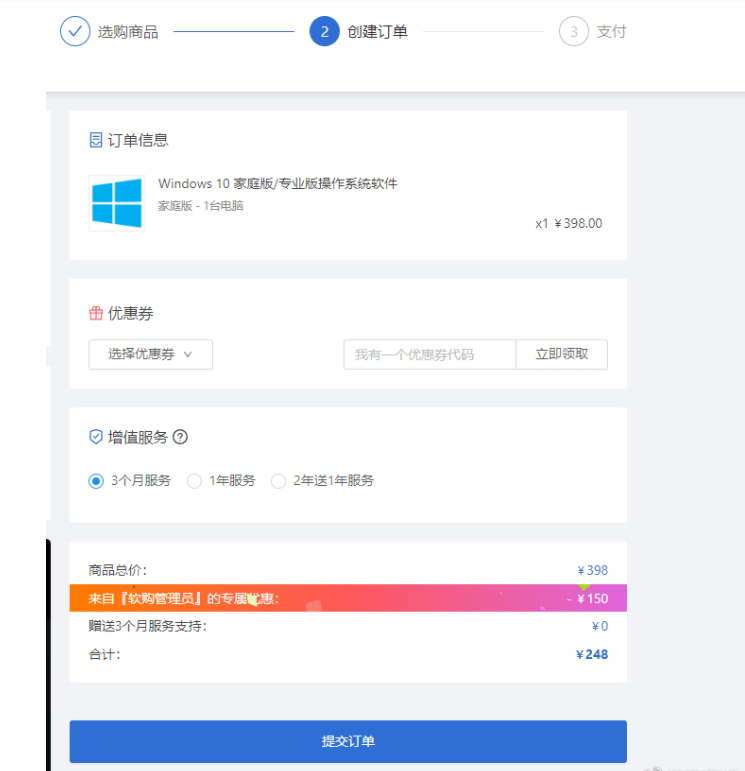
Task: Focus the 我有一个优惠券代码 input field
Action: 430,354
